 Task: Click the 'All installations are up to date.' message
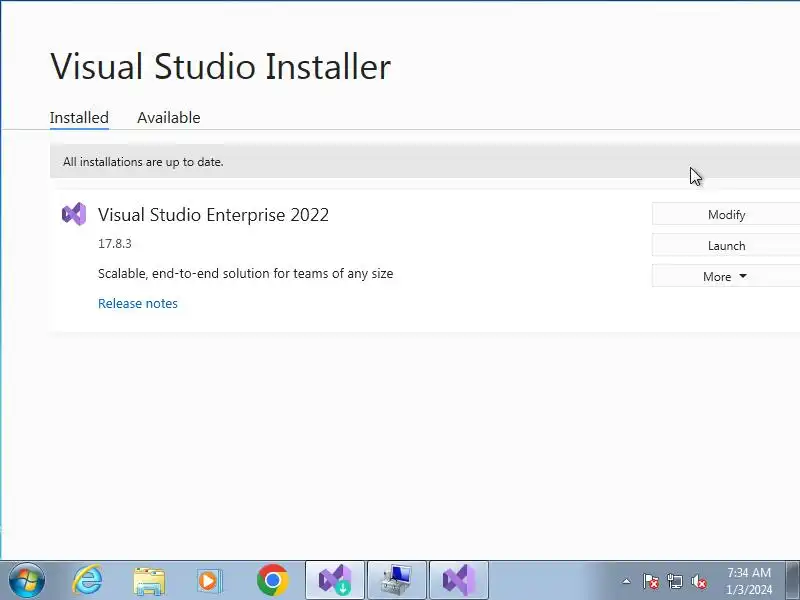coord(143,162)
